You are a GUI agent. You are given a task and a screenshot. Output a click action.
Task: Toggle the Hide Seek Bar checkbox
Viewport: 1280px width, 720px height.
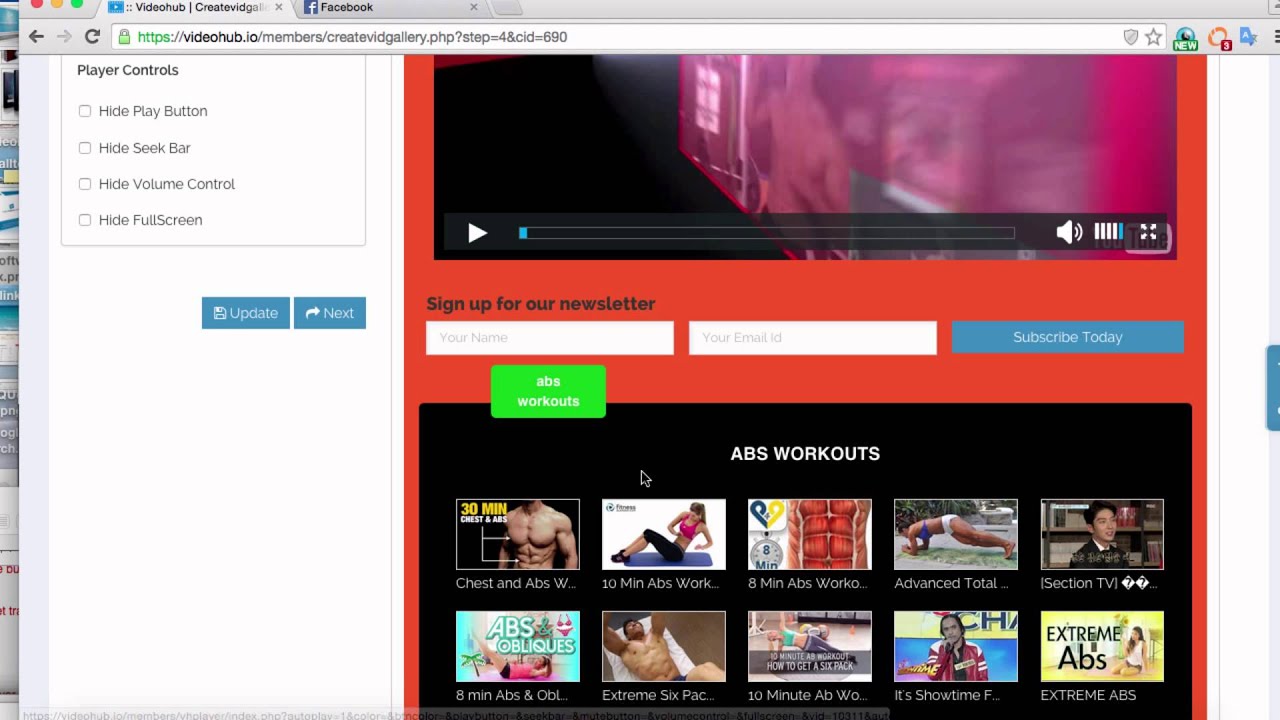pyautogui.click(x=85, y=148)
